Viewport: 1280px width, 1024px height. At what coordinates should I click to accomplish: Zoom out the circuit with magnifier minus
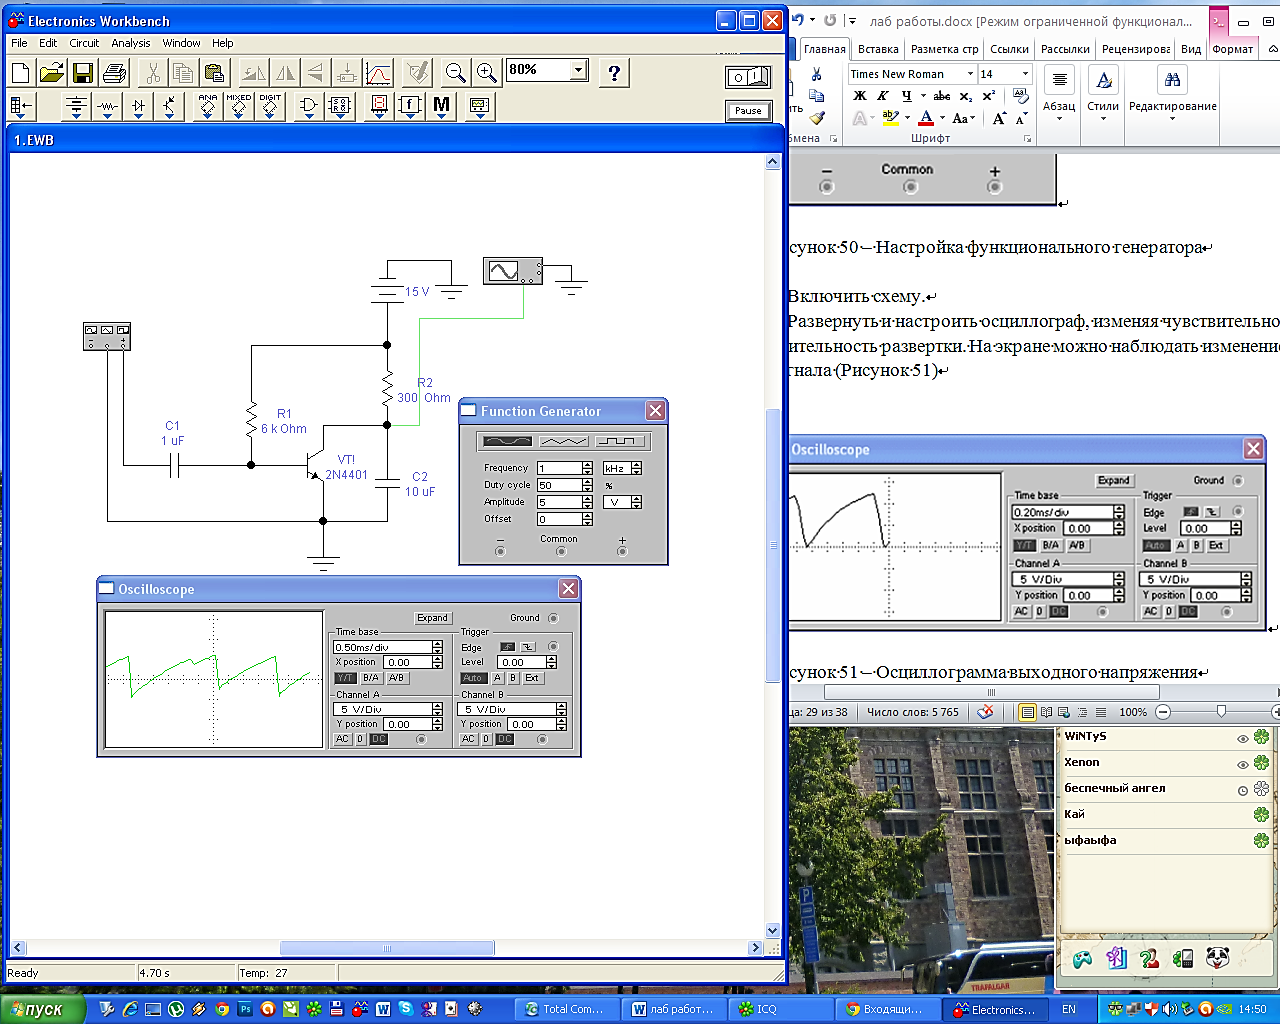point(455,73)
